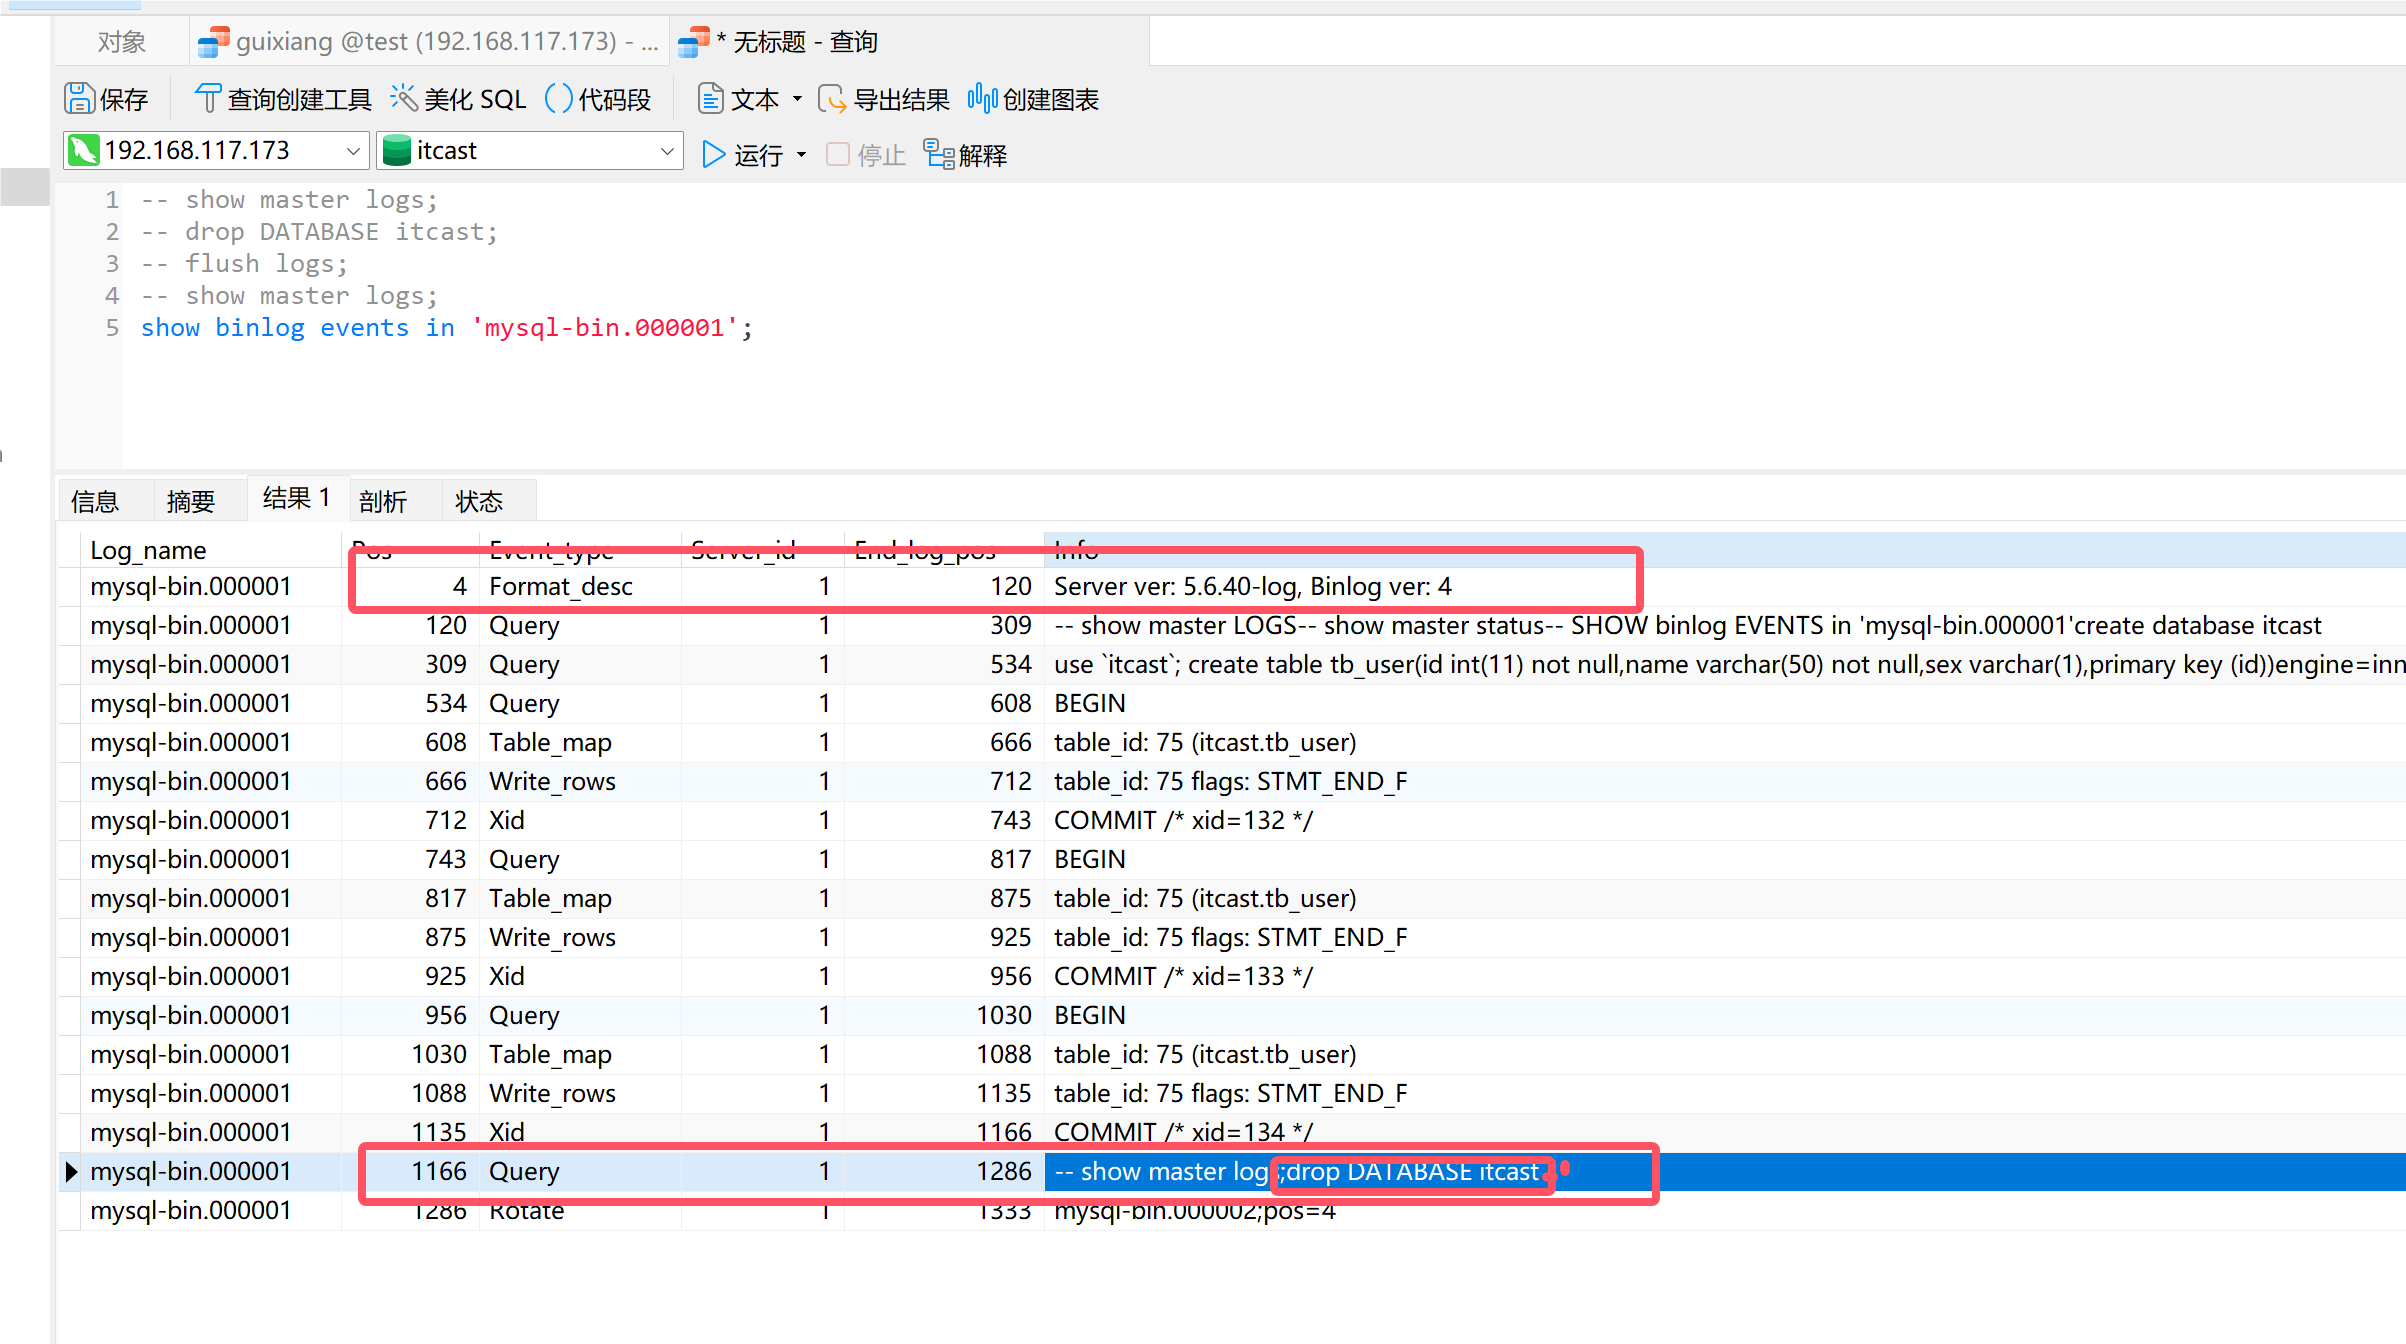The image size is (2406, 1344).
Task: Click Create Chart (创建图表) icon
Action: (x=982, y=98)
